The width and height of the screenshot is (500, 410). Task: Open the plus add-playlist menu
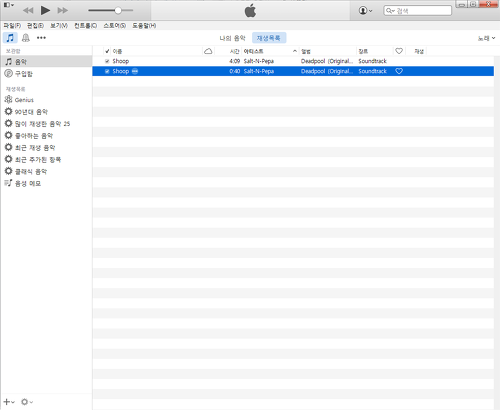(x=9, y=402)
